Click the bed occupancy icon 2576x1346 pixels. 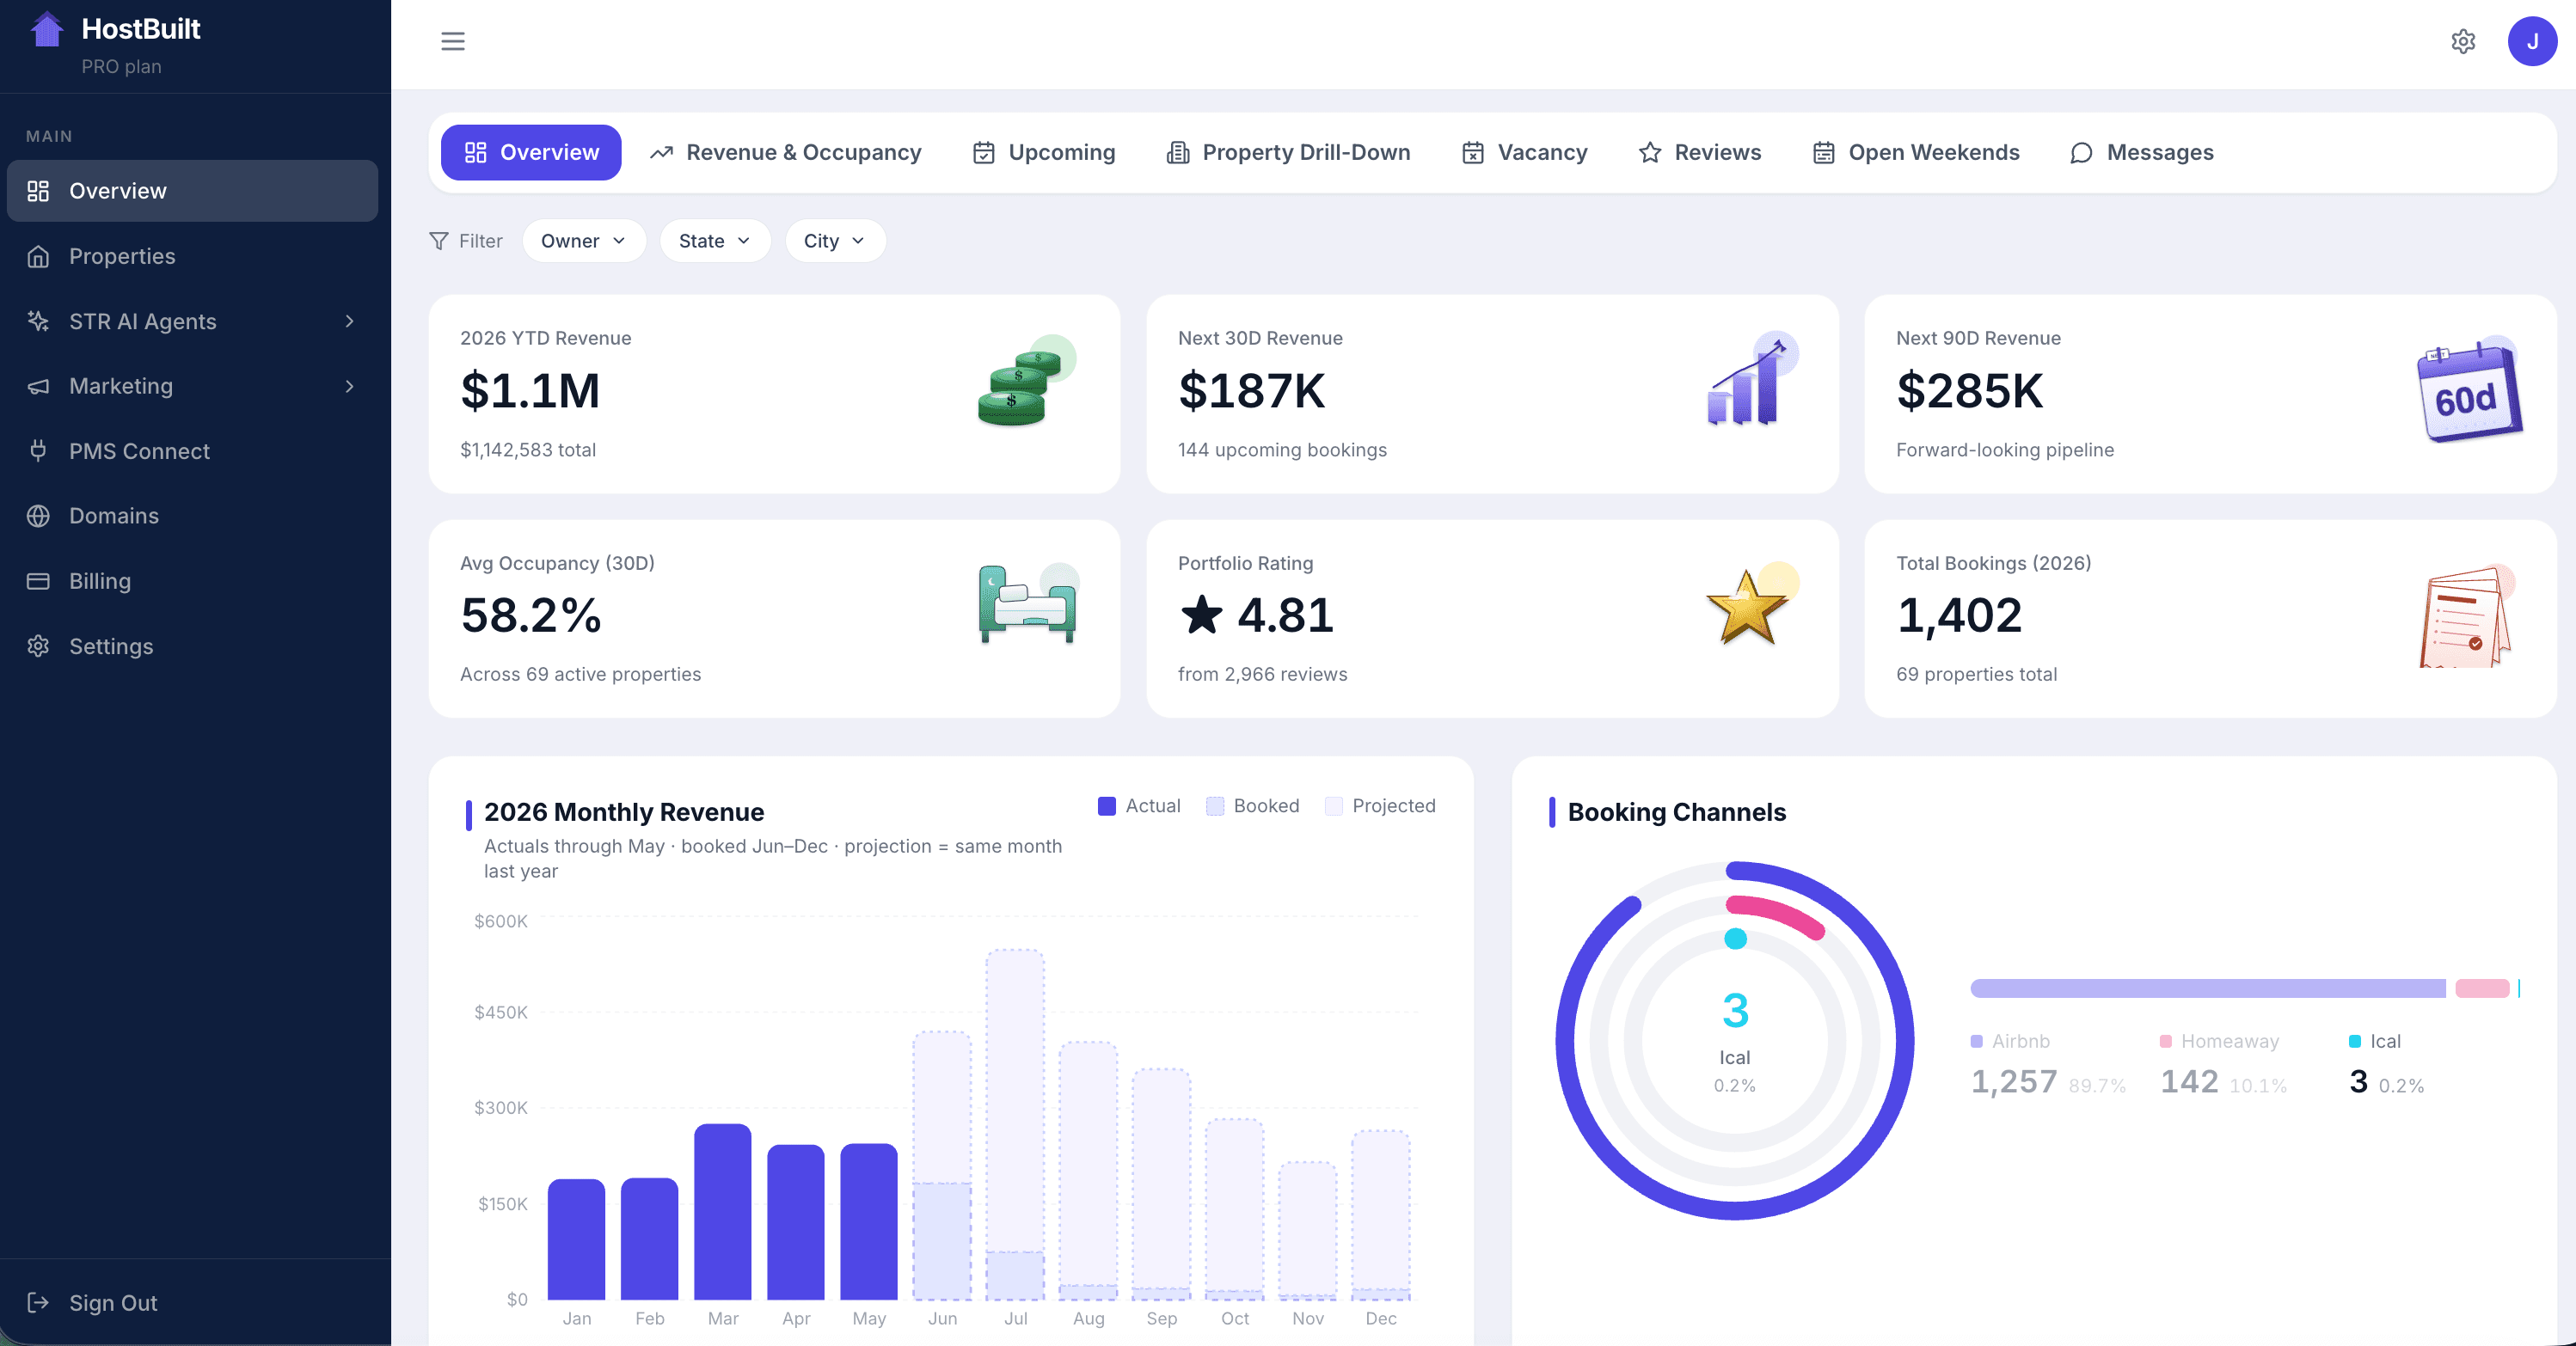(x=1028, y=603)
